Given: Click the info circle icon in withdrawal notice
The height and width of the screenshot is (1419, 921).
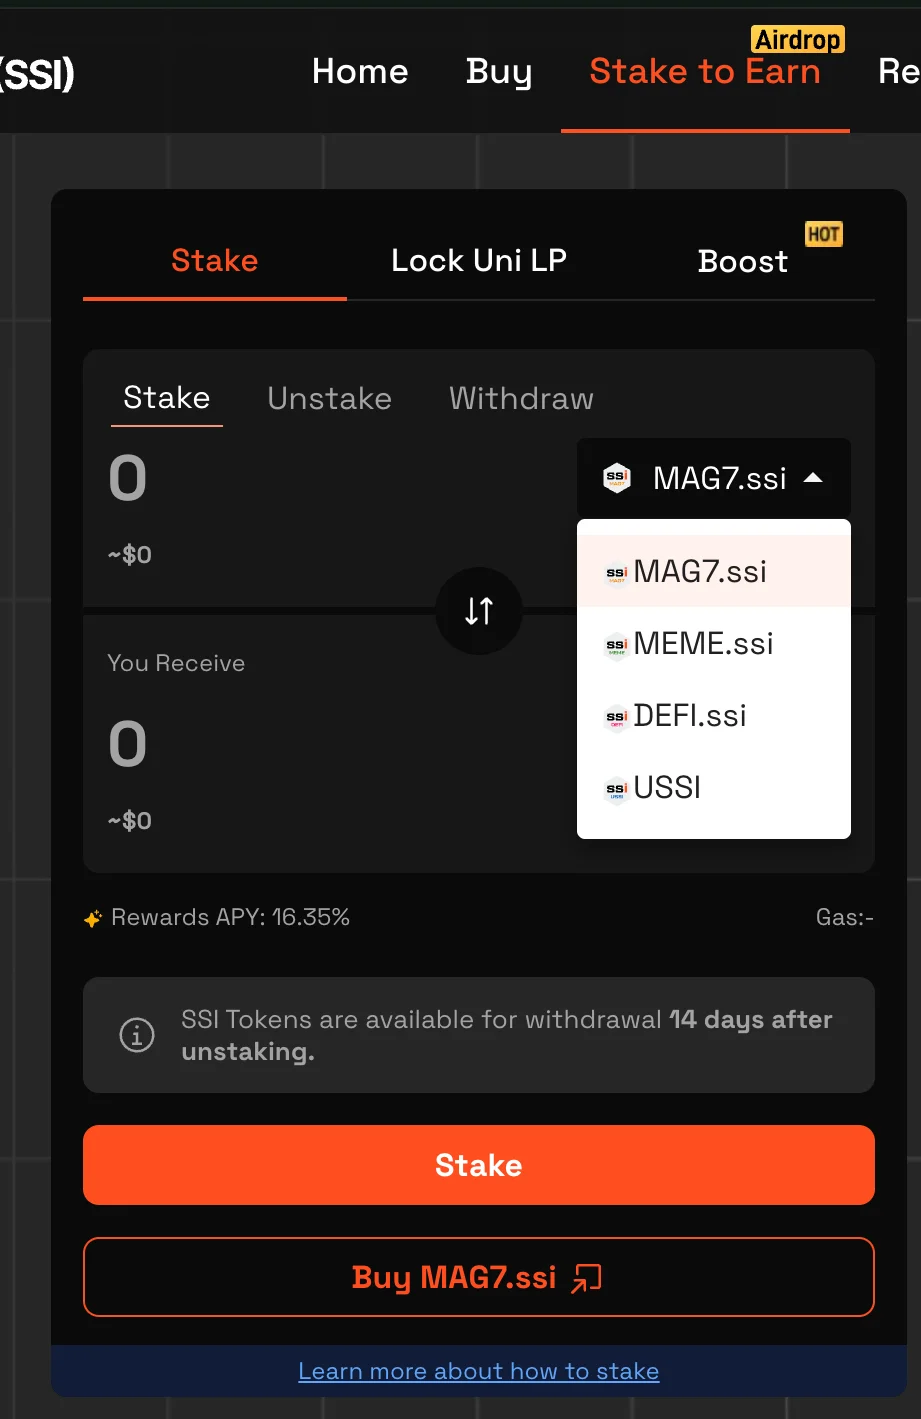Looking at the screenshot, I should click(137, 1035).
